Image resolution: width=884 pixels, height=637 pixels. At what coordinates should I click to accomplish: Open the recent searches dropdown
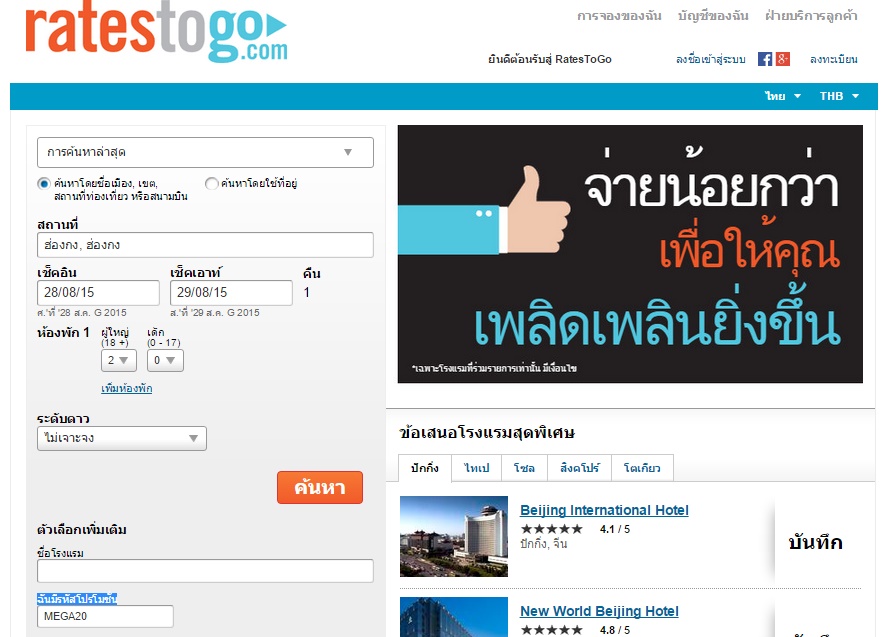pyautogui.click(x=205, y=152)
